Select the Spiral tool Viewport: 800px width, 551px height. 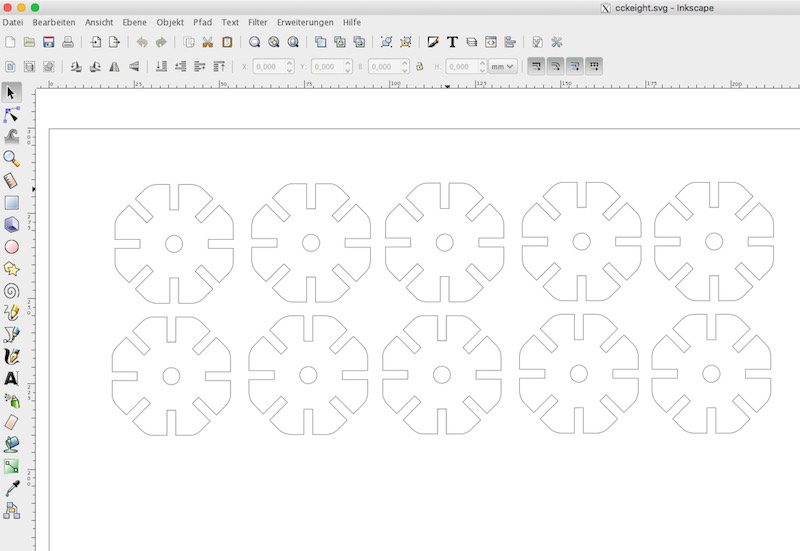point(11,291)
